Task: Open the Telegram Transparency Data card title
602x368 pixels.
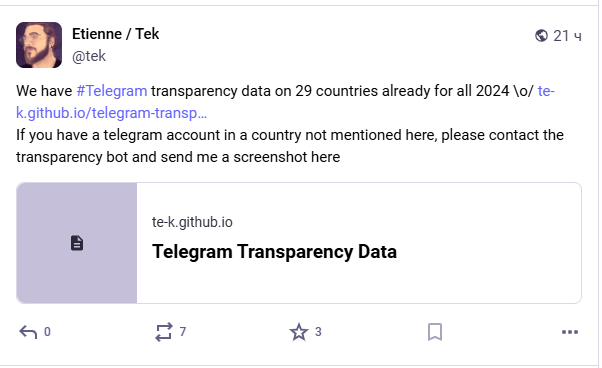Action: click(x=274, y=252)
